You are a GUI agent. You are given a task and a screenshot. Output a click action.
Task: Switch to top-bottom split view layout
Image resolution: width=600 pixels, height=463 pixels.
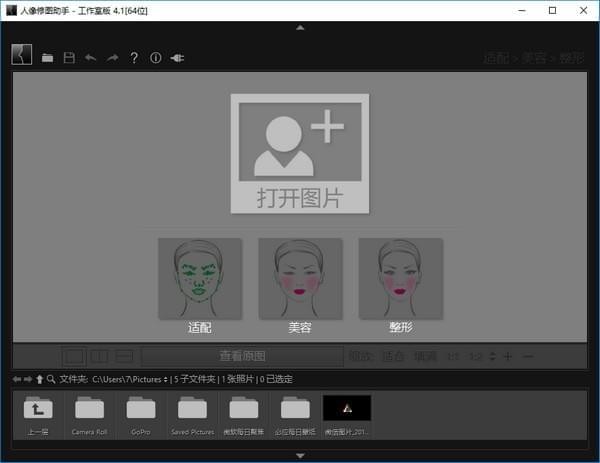(124, 356)
